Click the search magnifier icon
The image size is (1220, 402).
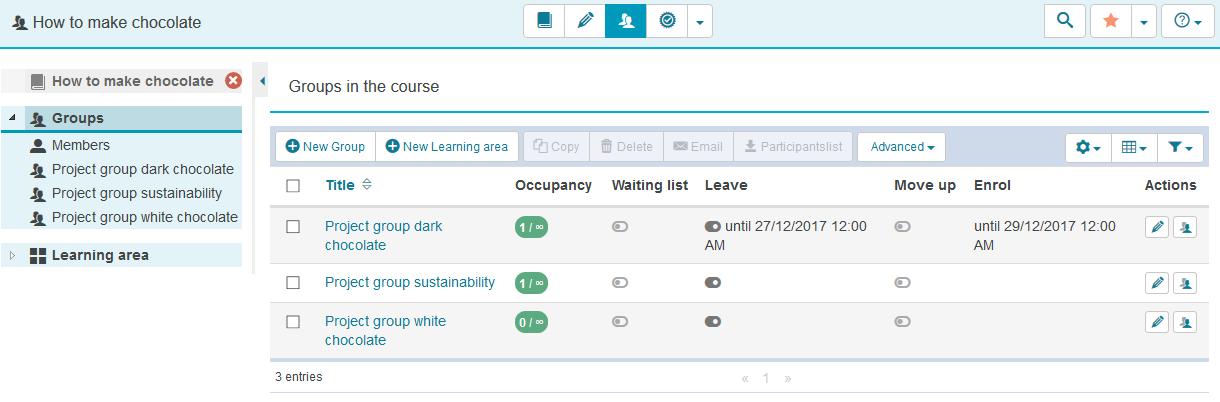coord(1065,21)
